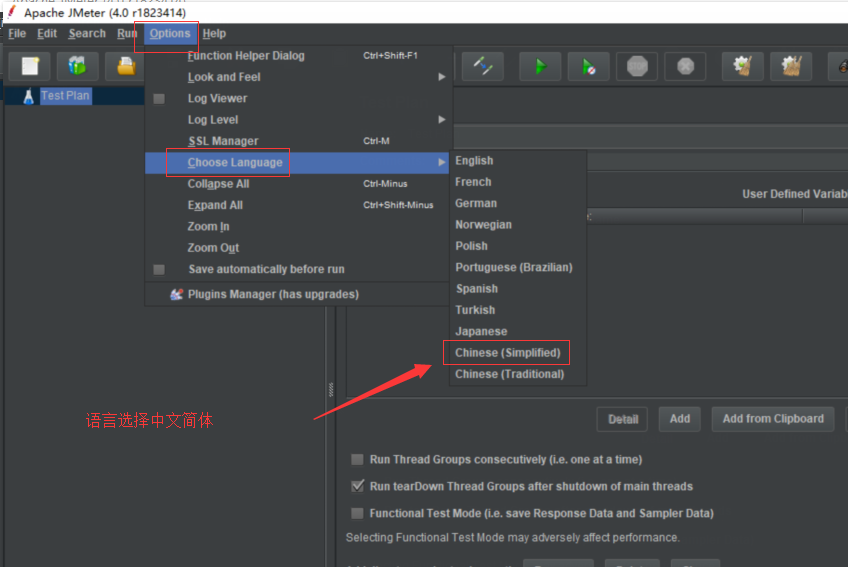Screen dimensions: 848x567
Task: Enable Run Thread Groups consecutively checkbox
Action: [357, 459]
